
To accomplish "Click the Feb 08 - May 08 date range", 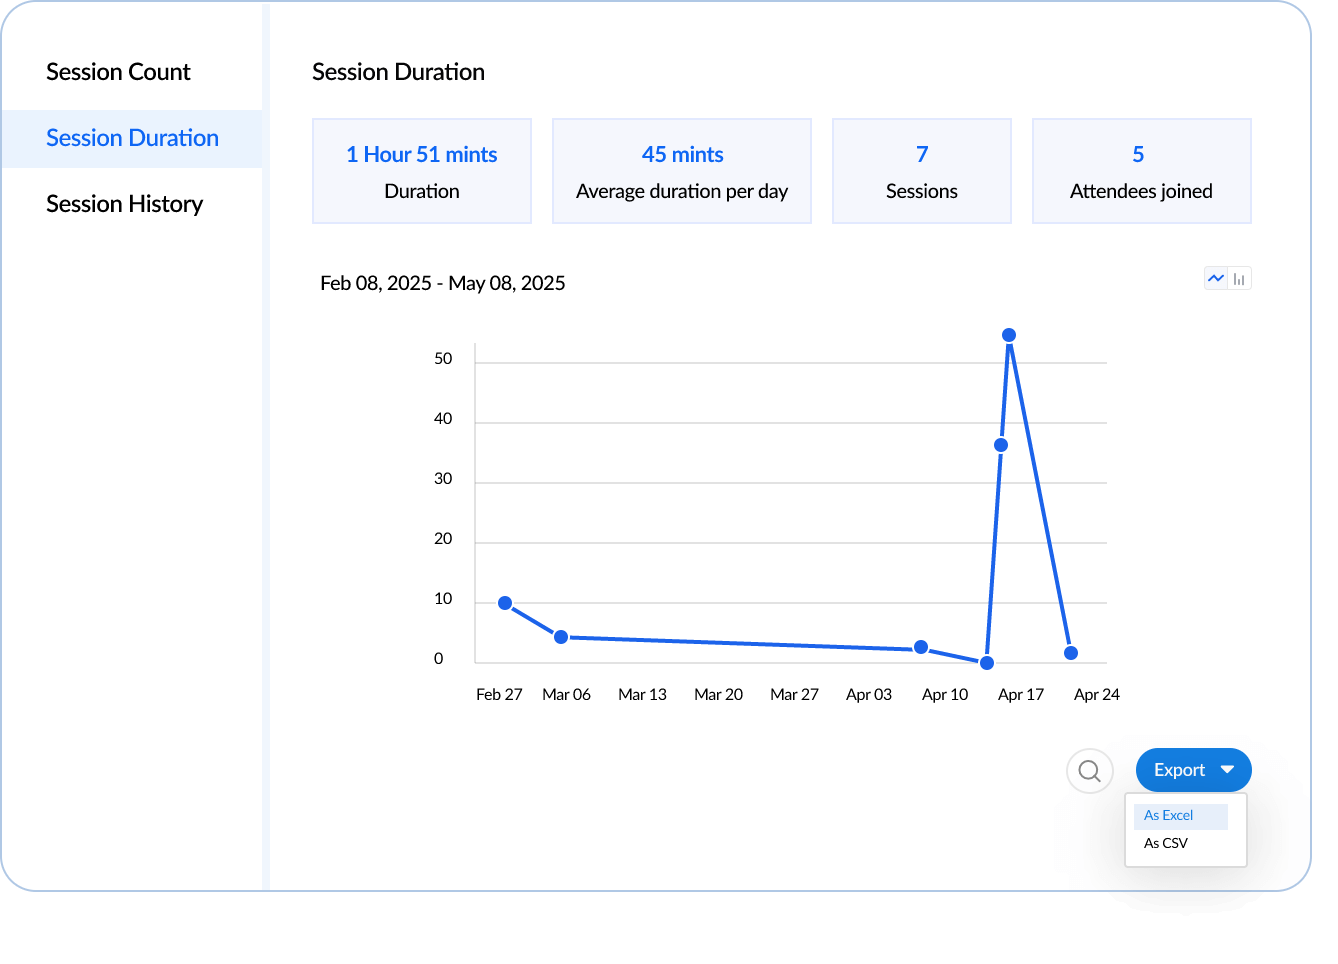I will pyautogui.click(x=442, y=283).
